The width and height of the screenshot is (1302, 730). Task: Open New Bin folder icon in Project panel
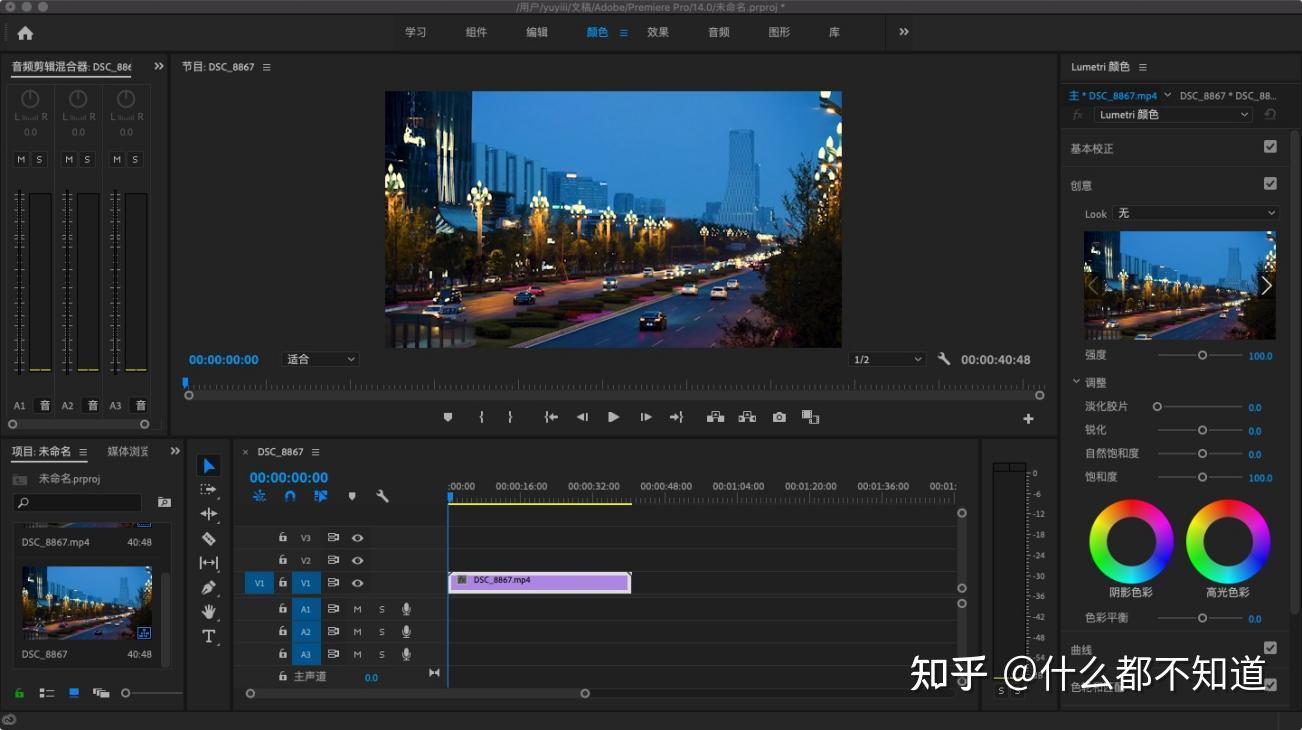[164, 502]
